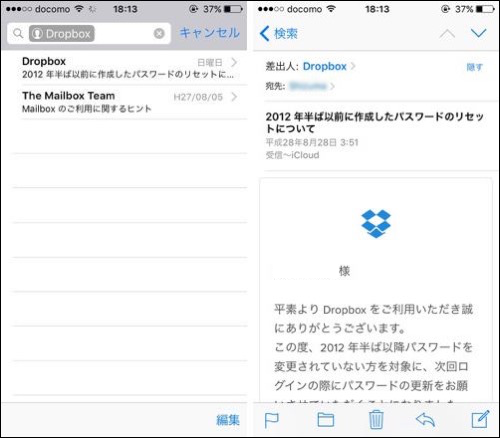Tap 編集 edit button at bottom

(228, 420)
